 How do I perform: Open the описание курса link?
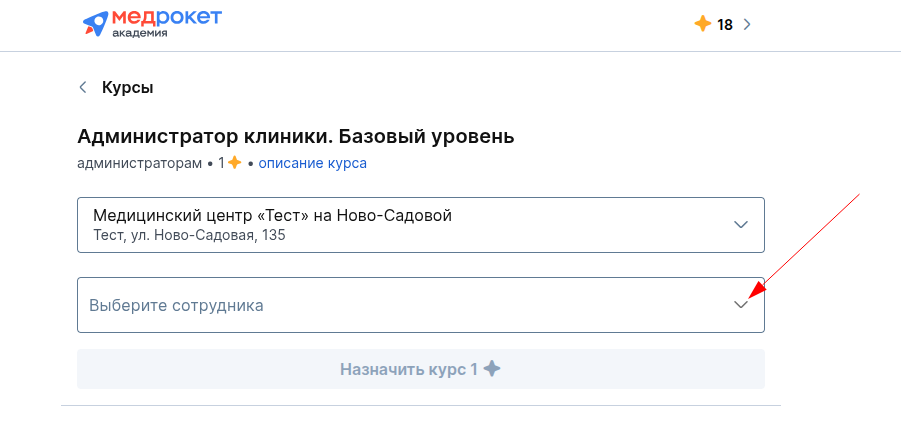tap(313, 163)
